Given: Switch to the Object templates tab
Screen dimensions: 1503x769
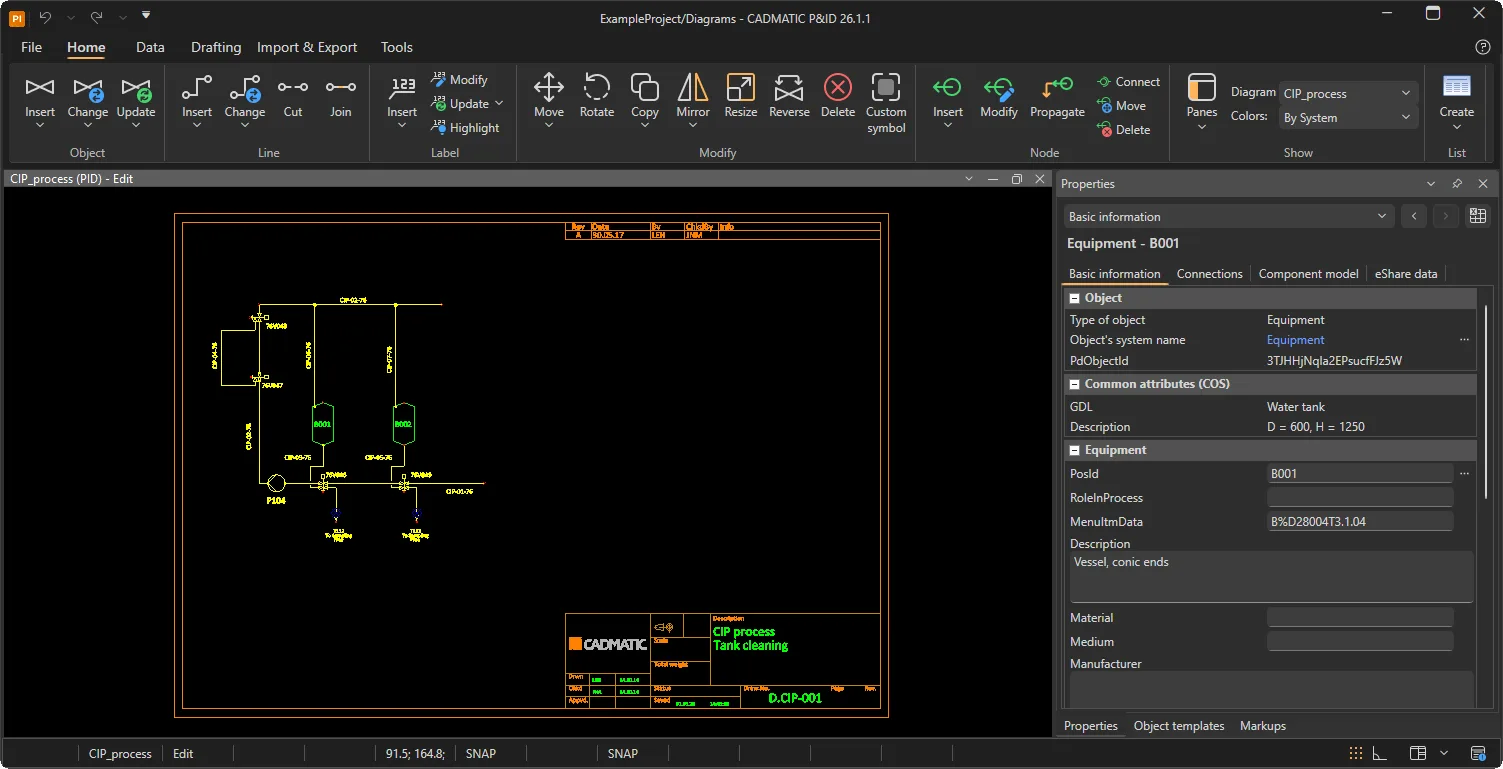Looking at the screenshot, I should tap(1179, 726).
